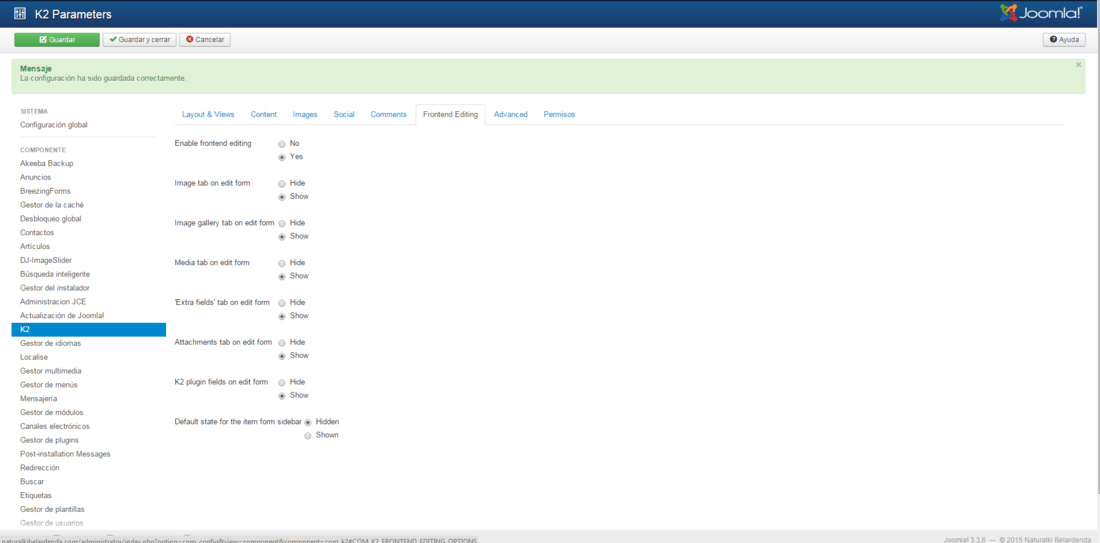Viewport: 1100px width, 543px height.
Task: Select Show for Attachments tab
Action: pos(282,356)
